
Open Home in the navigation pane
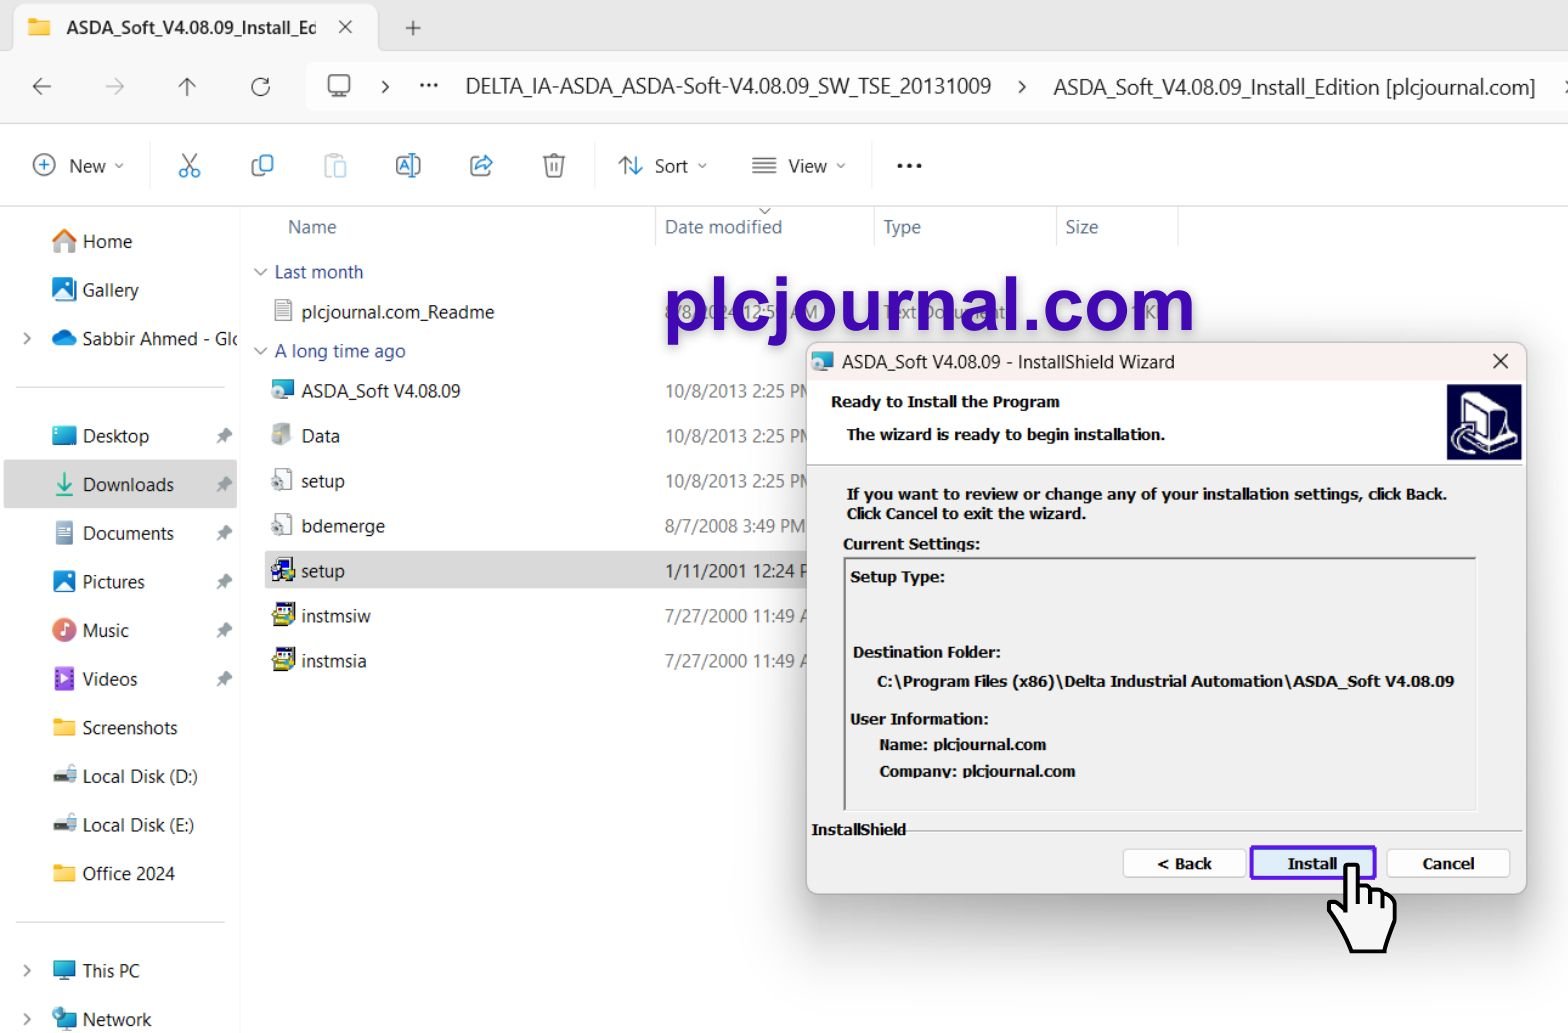click(x=107, y=241)
